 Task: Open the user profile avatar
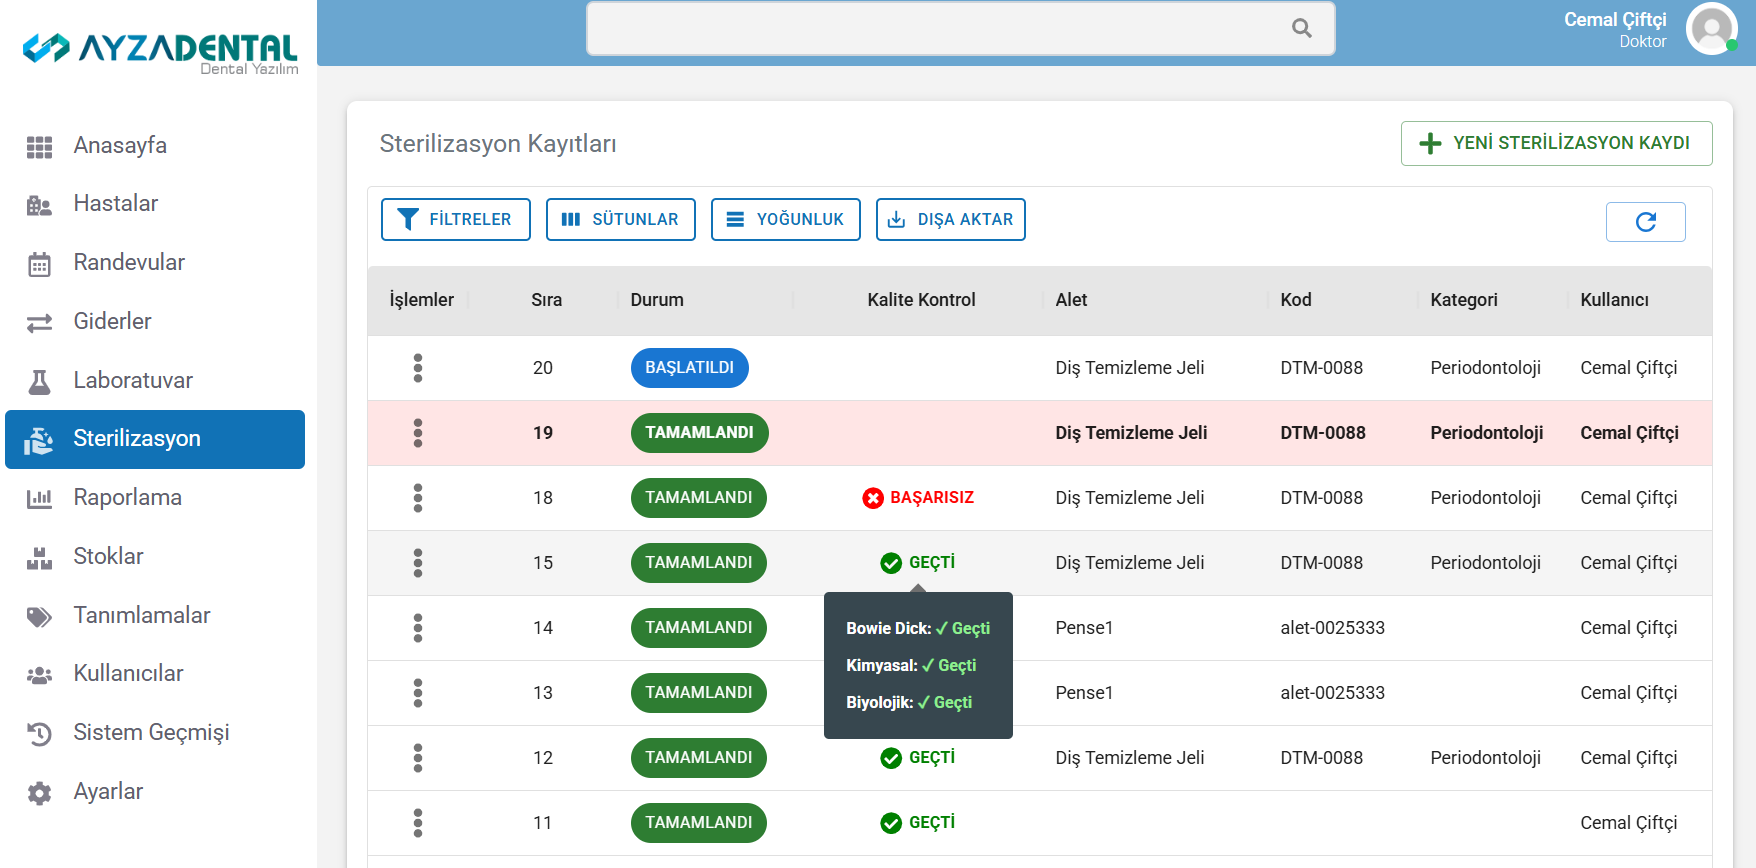[1711, 29]
